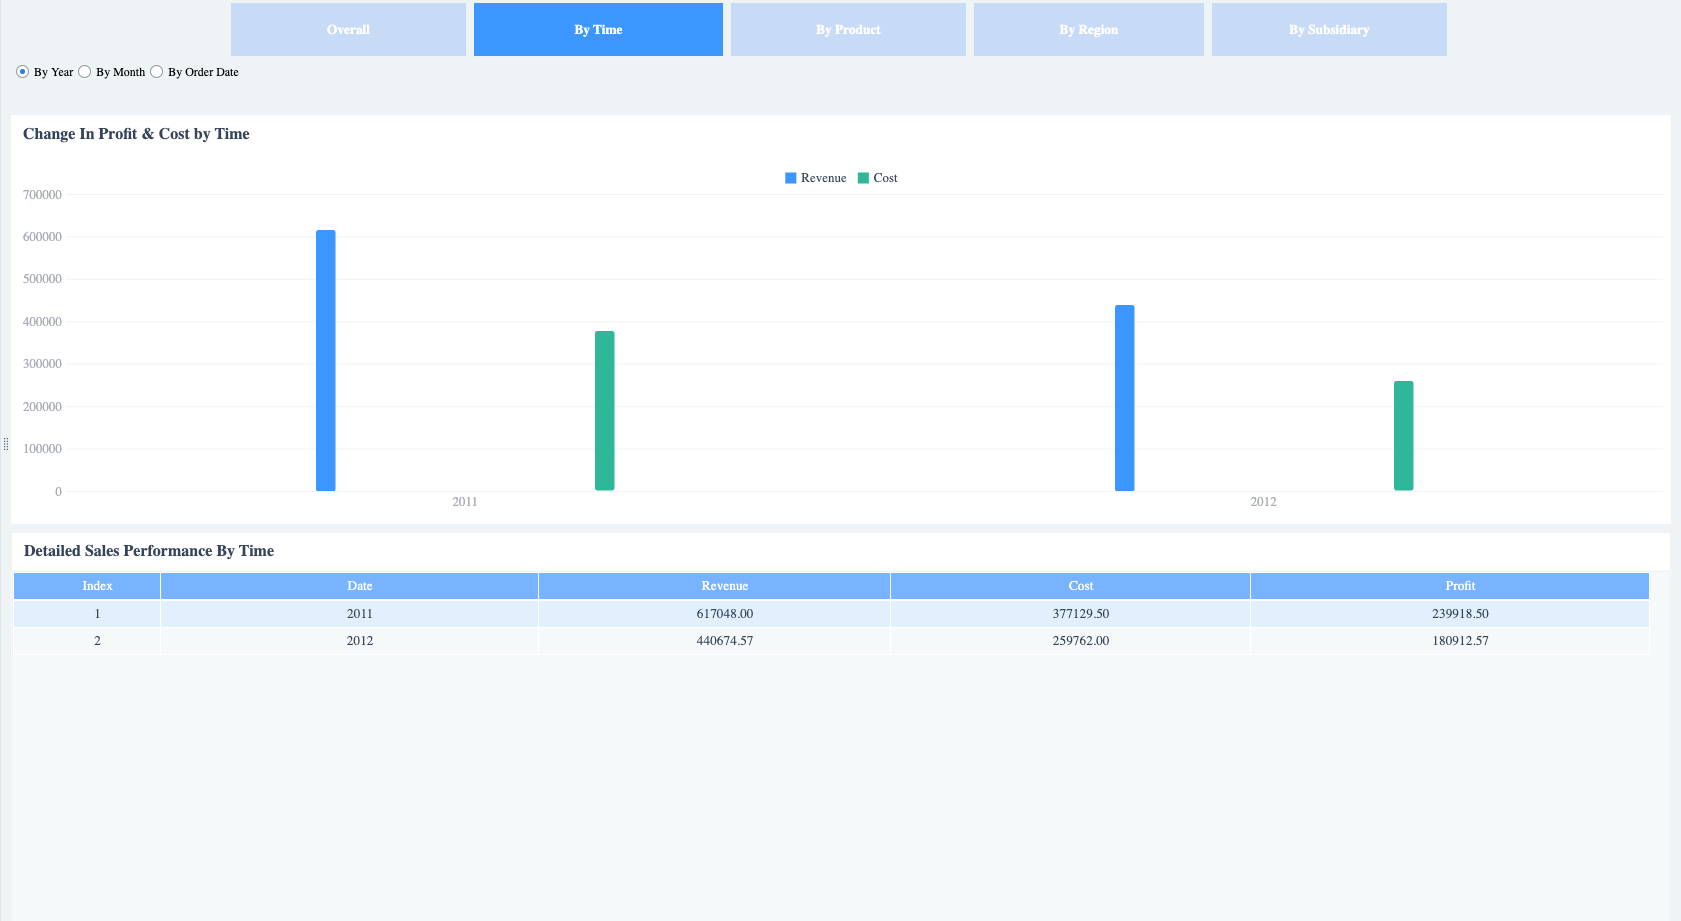The height and width of the screenshot is (921, 1681).
Task: Click the Date column header
Action: (x=359, y=586)
